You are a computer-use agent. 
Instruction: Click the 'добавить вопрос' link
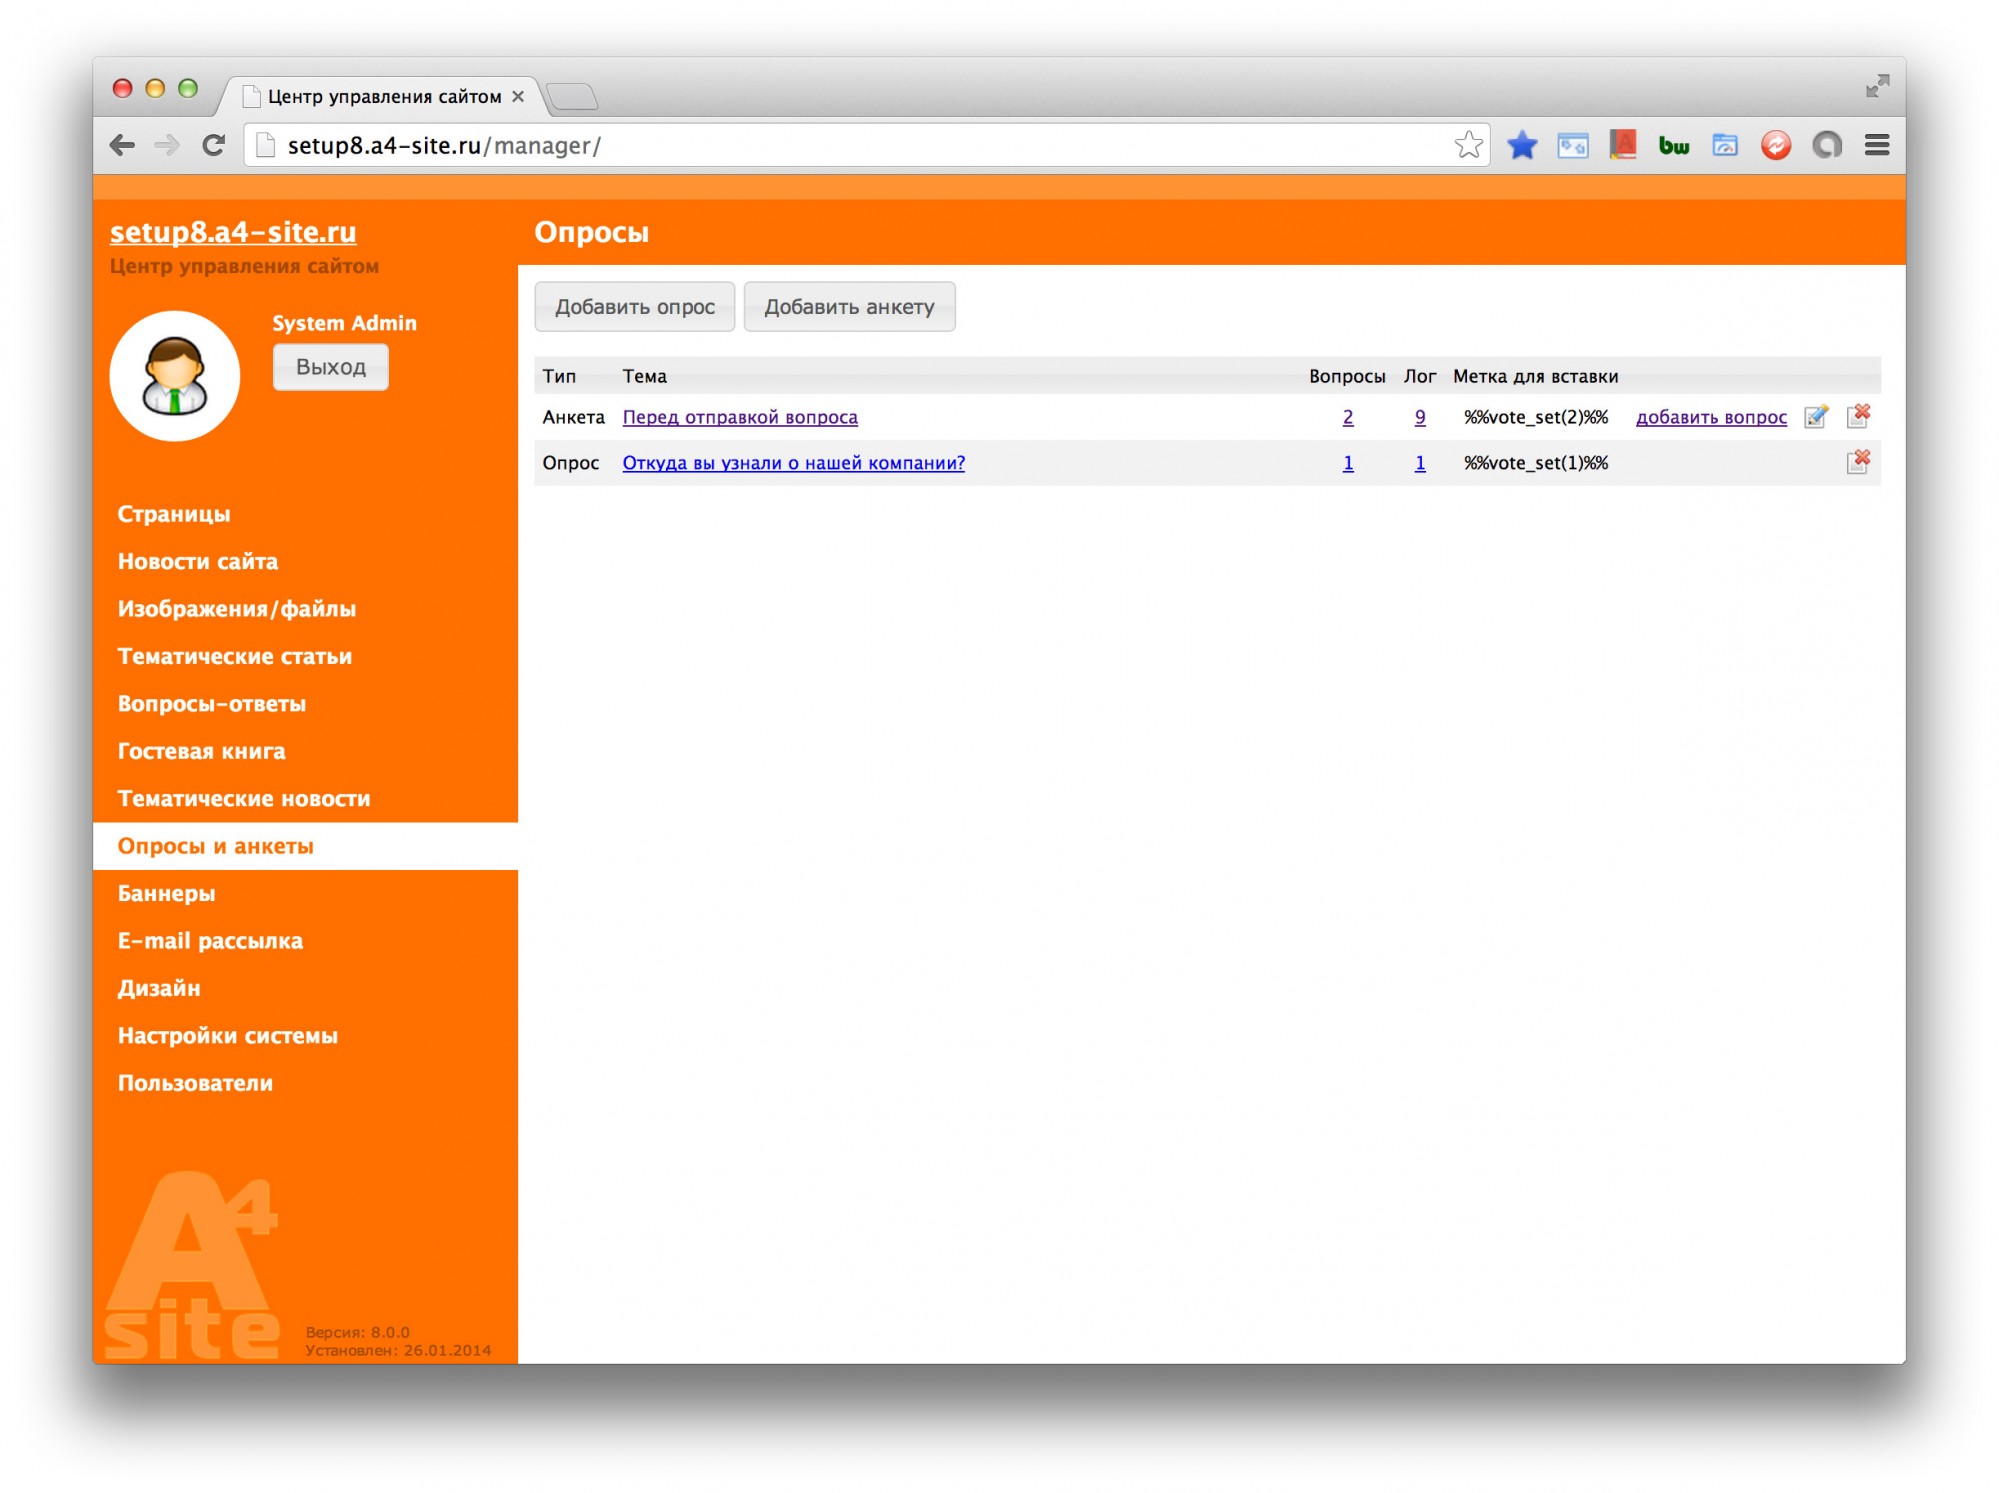coord(1710,417)
